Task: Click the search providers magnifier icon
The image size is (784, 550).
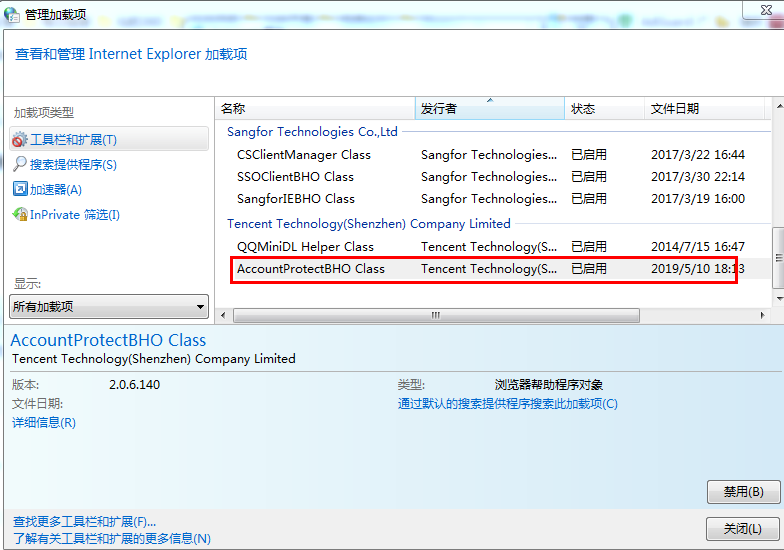Action: click(20, 164)
